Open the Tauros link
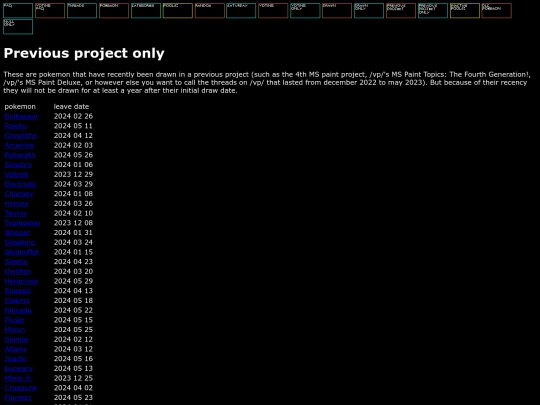 click(x=16, y=213)
